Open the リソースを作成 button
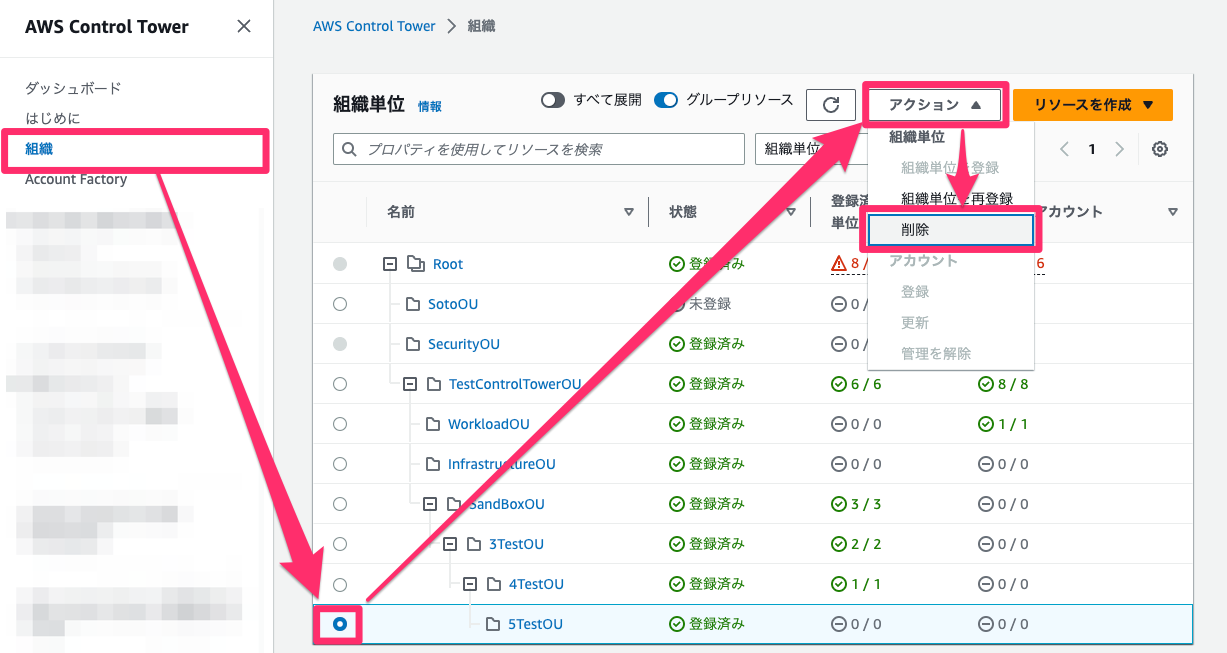The image size is (1227, 653). click(x=1092, y=104)
